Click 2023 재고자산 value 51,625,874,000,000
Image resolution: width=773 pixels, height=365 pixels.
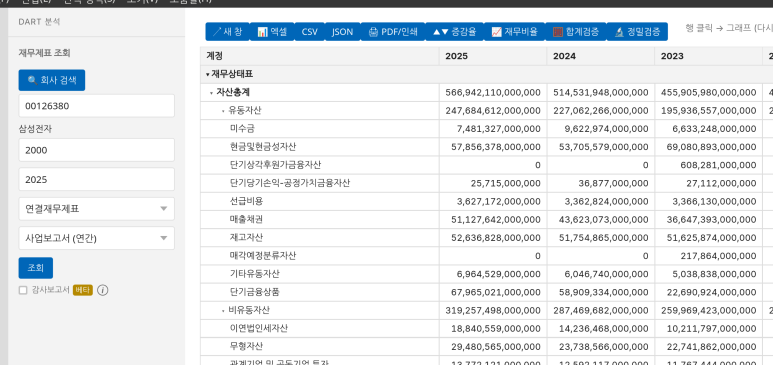click(x=711, y=238)
